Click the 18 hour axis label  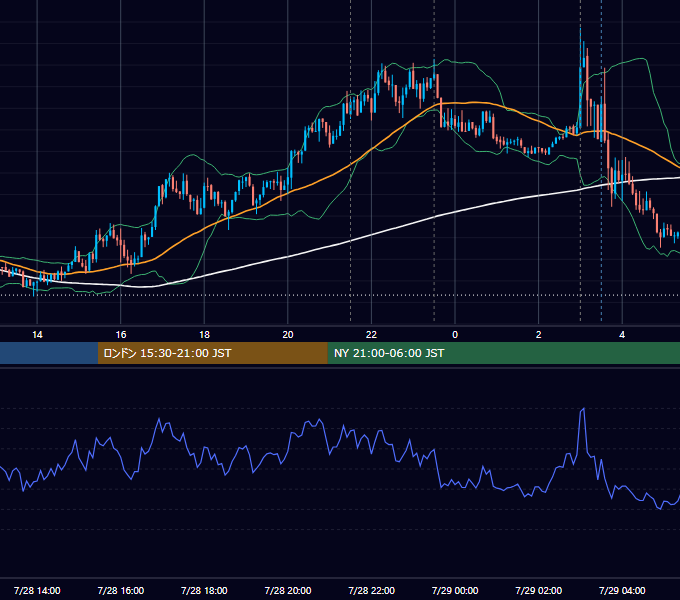pos(204,335)
